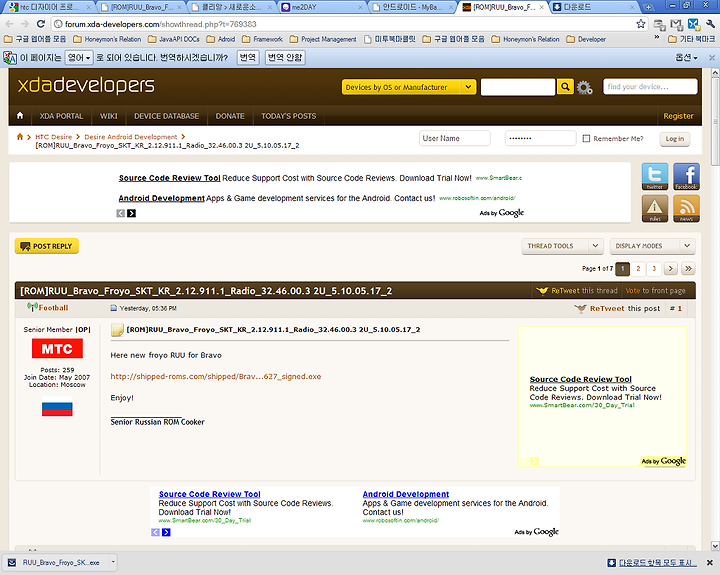Click the vertical page scrollbar thumb
This screenshot has height=575, width=720.
[x=715, y=122]
